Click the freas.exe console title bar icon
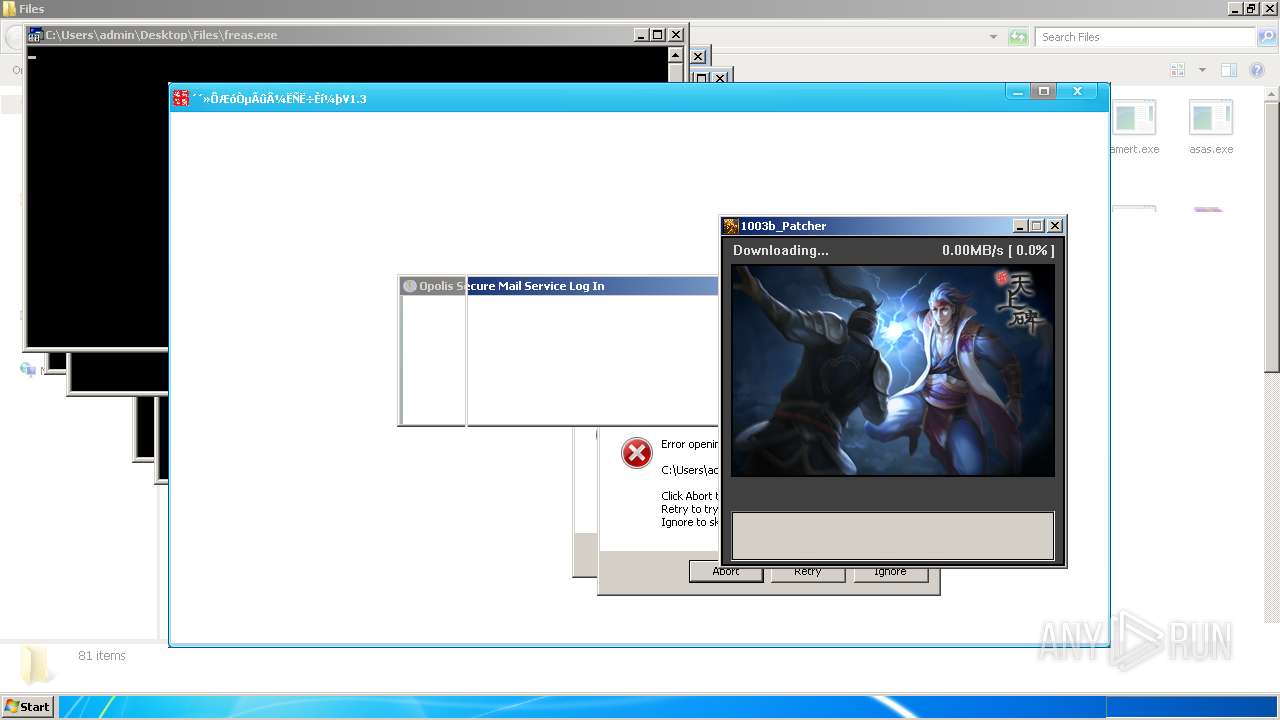 tap(36, 35)
